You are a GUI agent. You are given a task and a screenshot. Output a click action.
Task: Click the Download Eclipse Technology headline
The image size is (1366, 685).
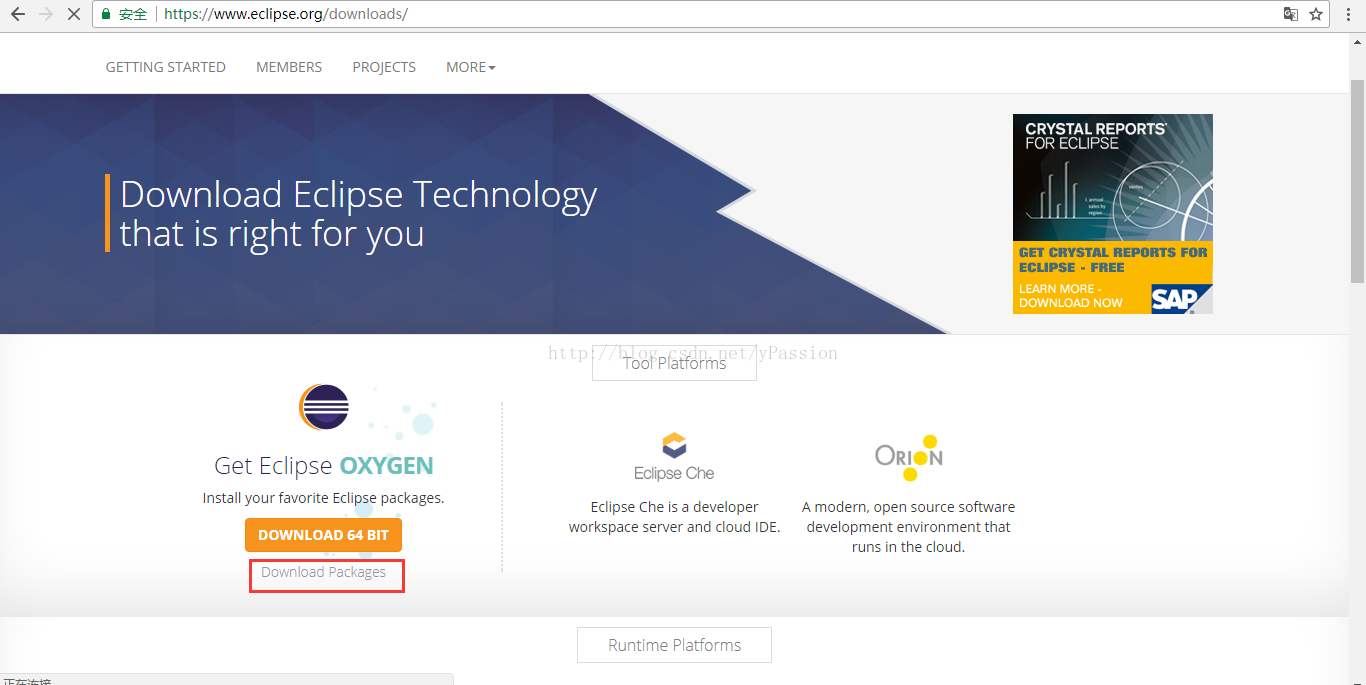coord(358,213)
